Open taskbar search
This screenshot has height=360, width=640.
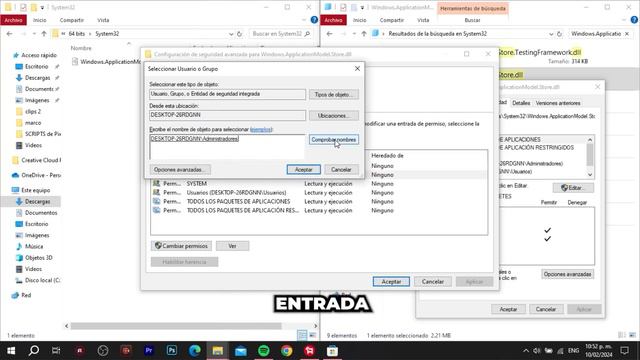click(x=34, y=351)
